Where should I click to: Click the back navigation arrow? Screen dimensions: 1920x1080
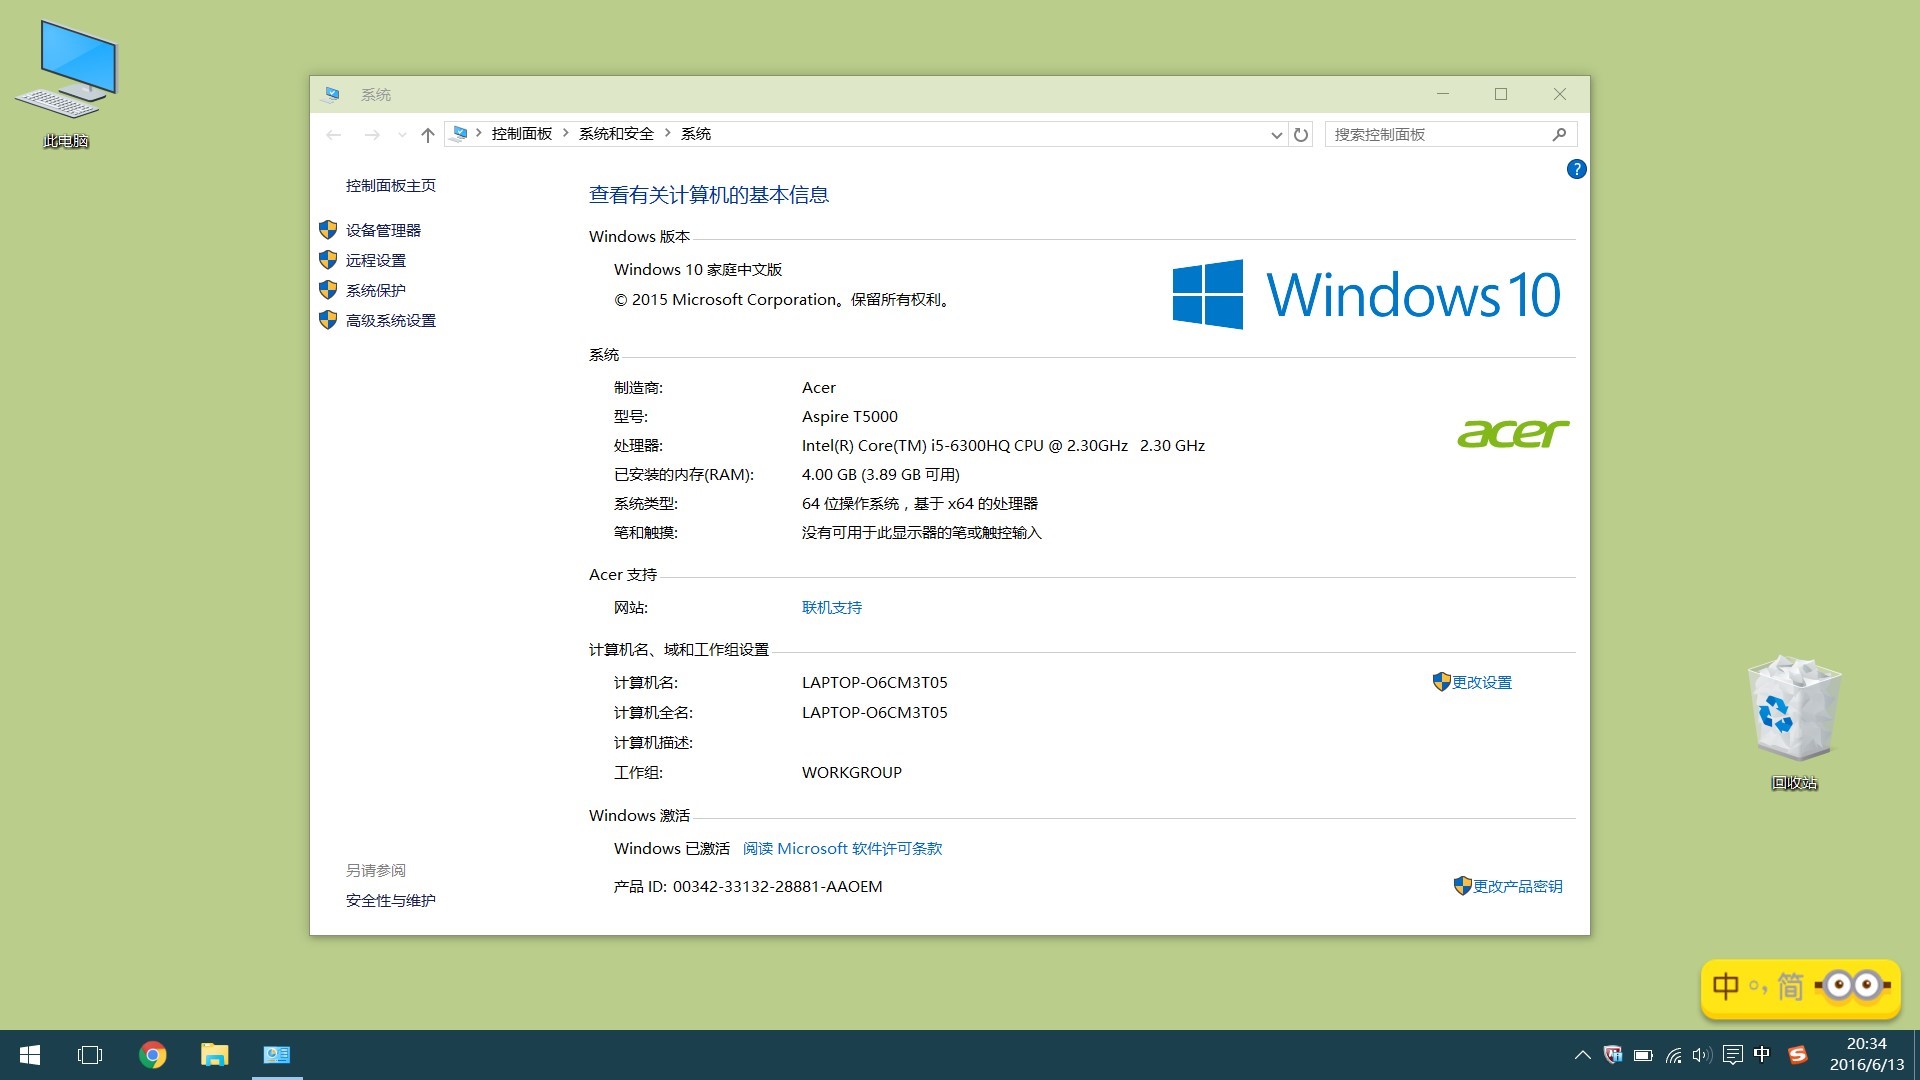click(x=334, y=134)
